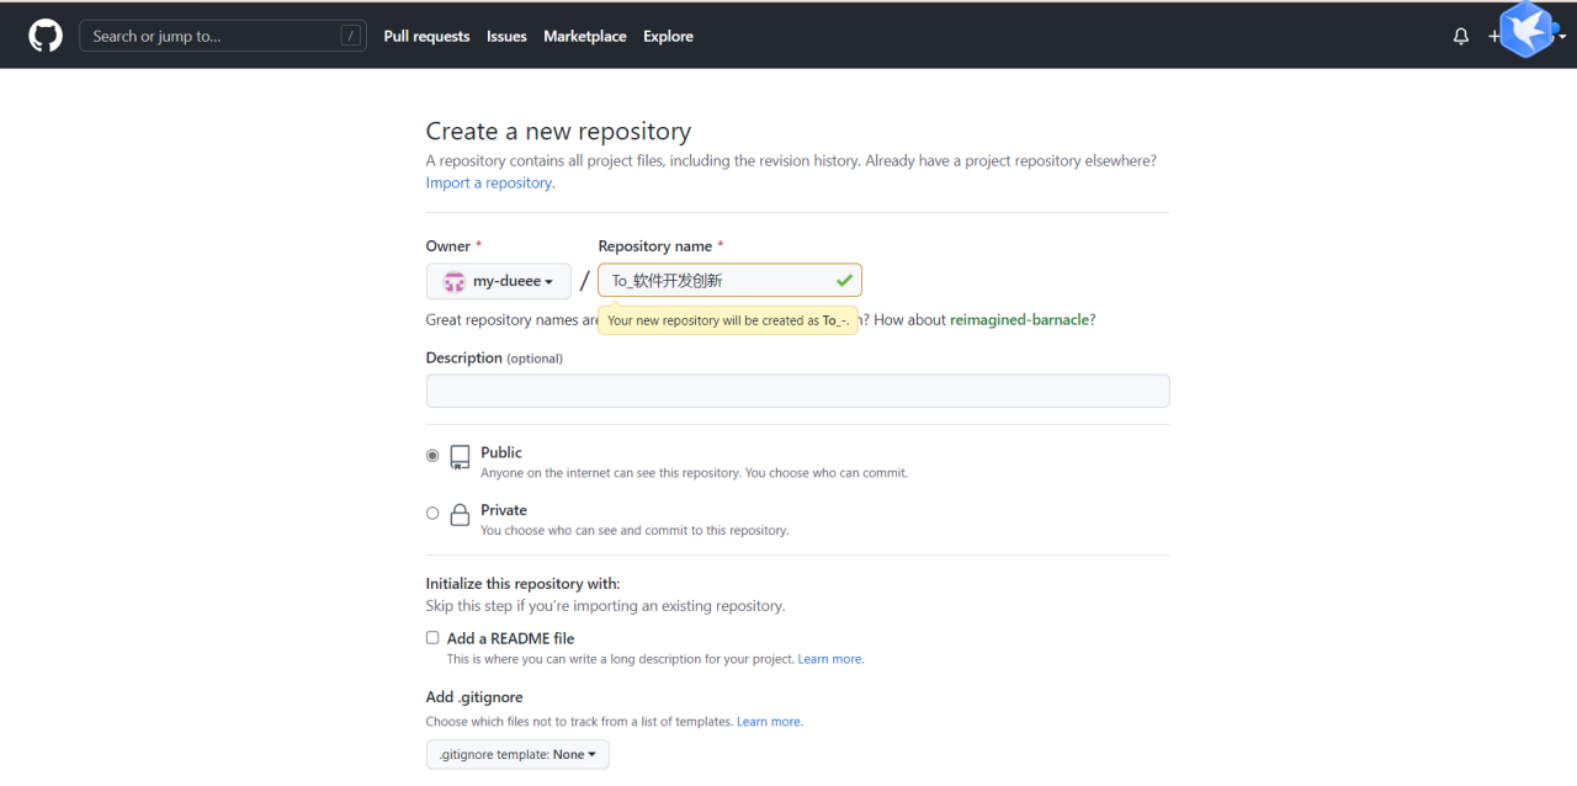Click into the Description text field

(797, 391)
